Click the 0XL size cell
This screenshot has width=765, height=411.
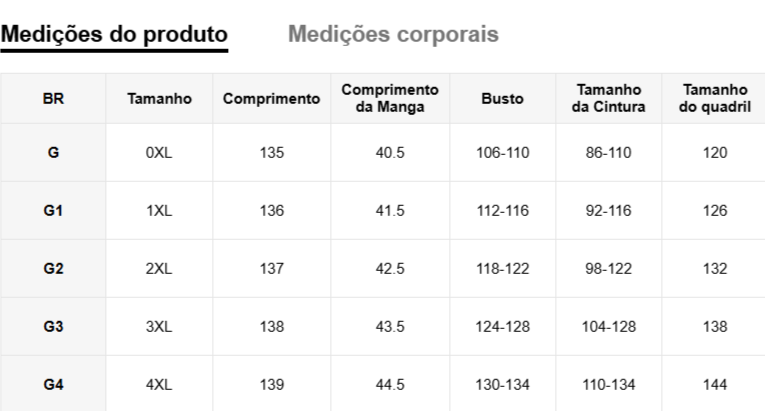coord(160,153)
